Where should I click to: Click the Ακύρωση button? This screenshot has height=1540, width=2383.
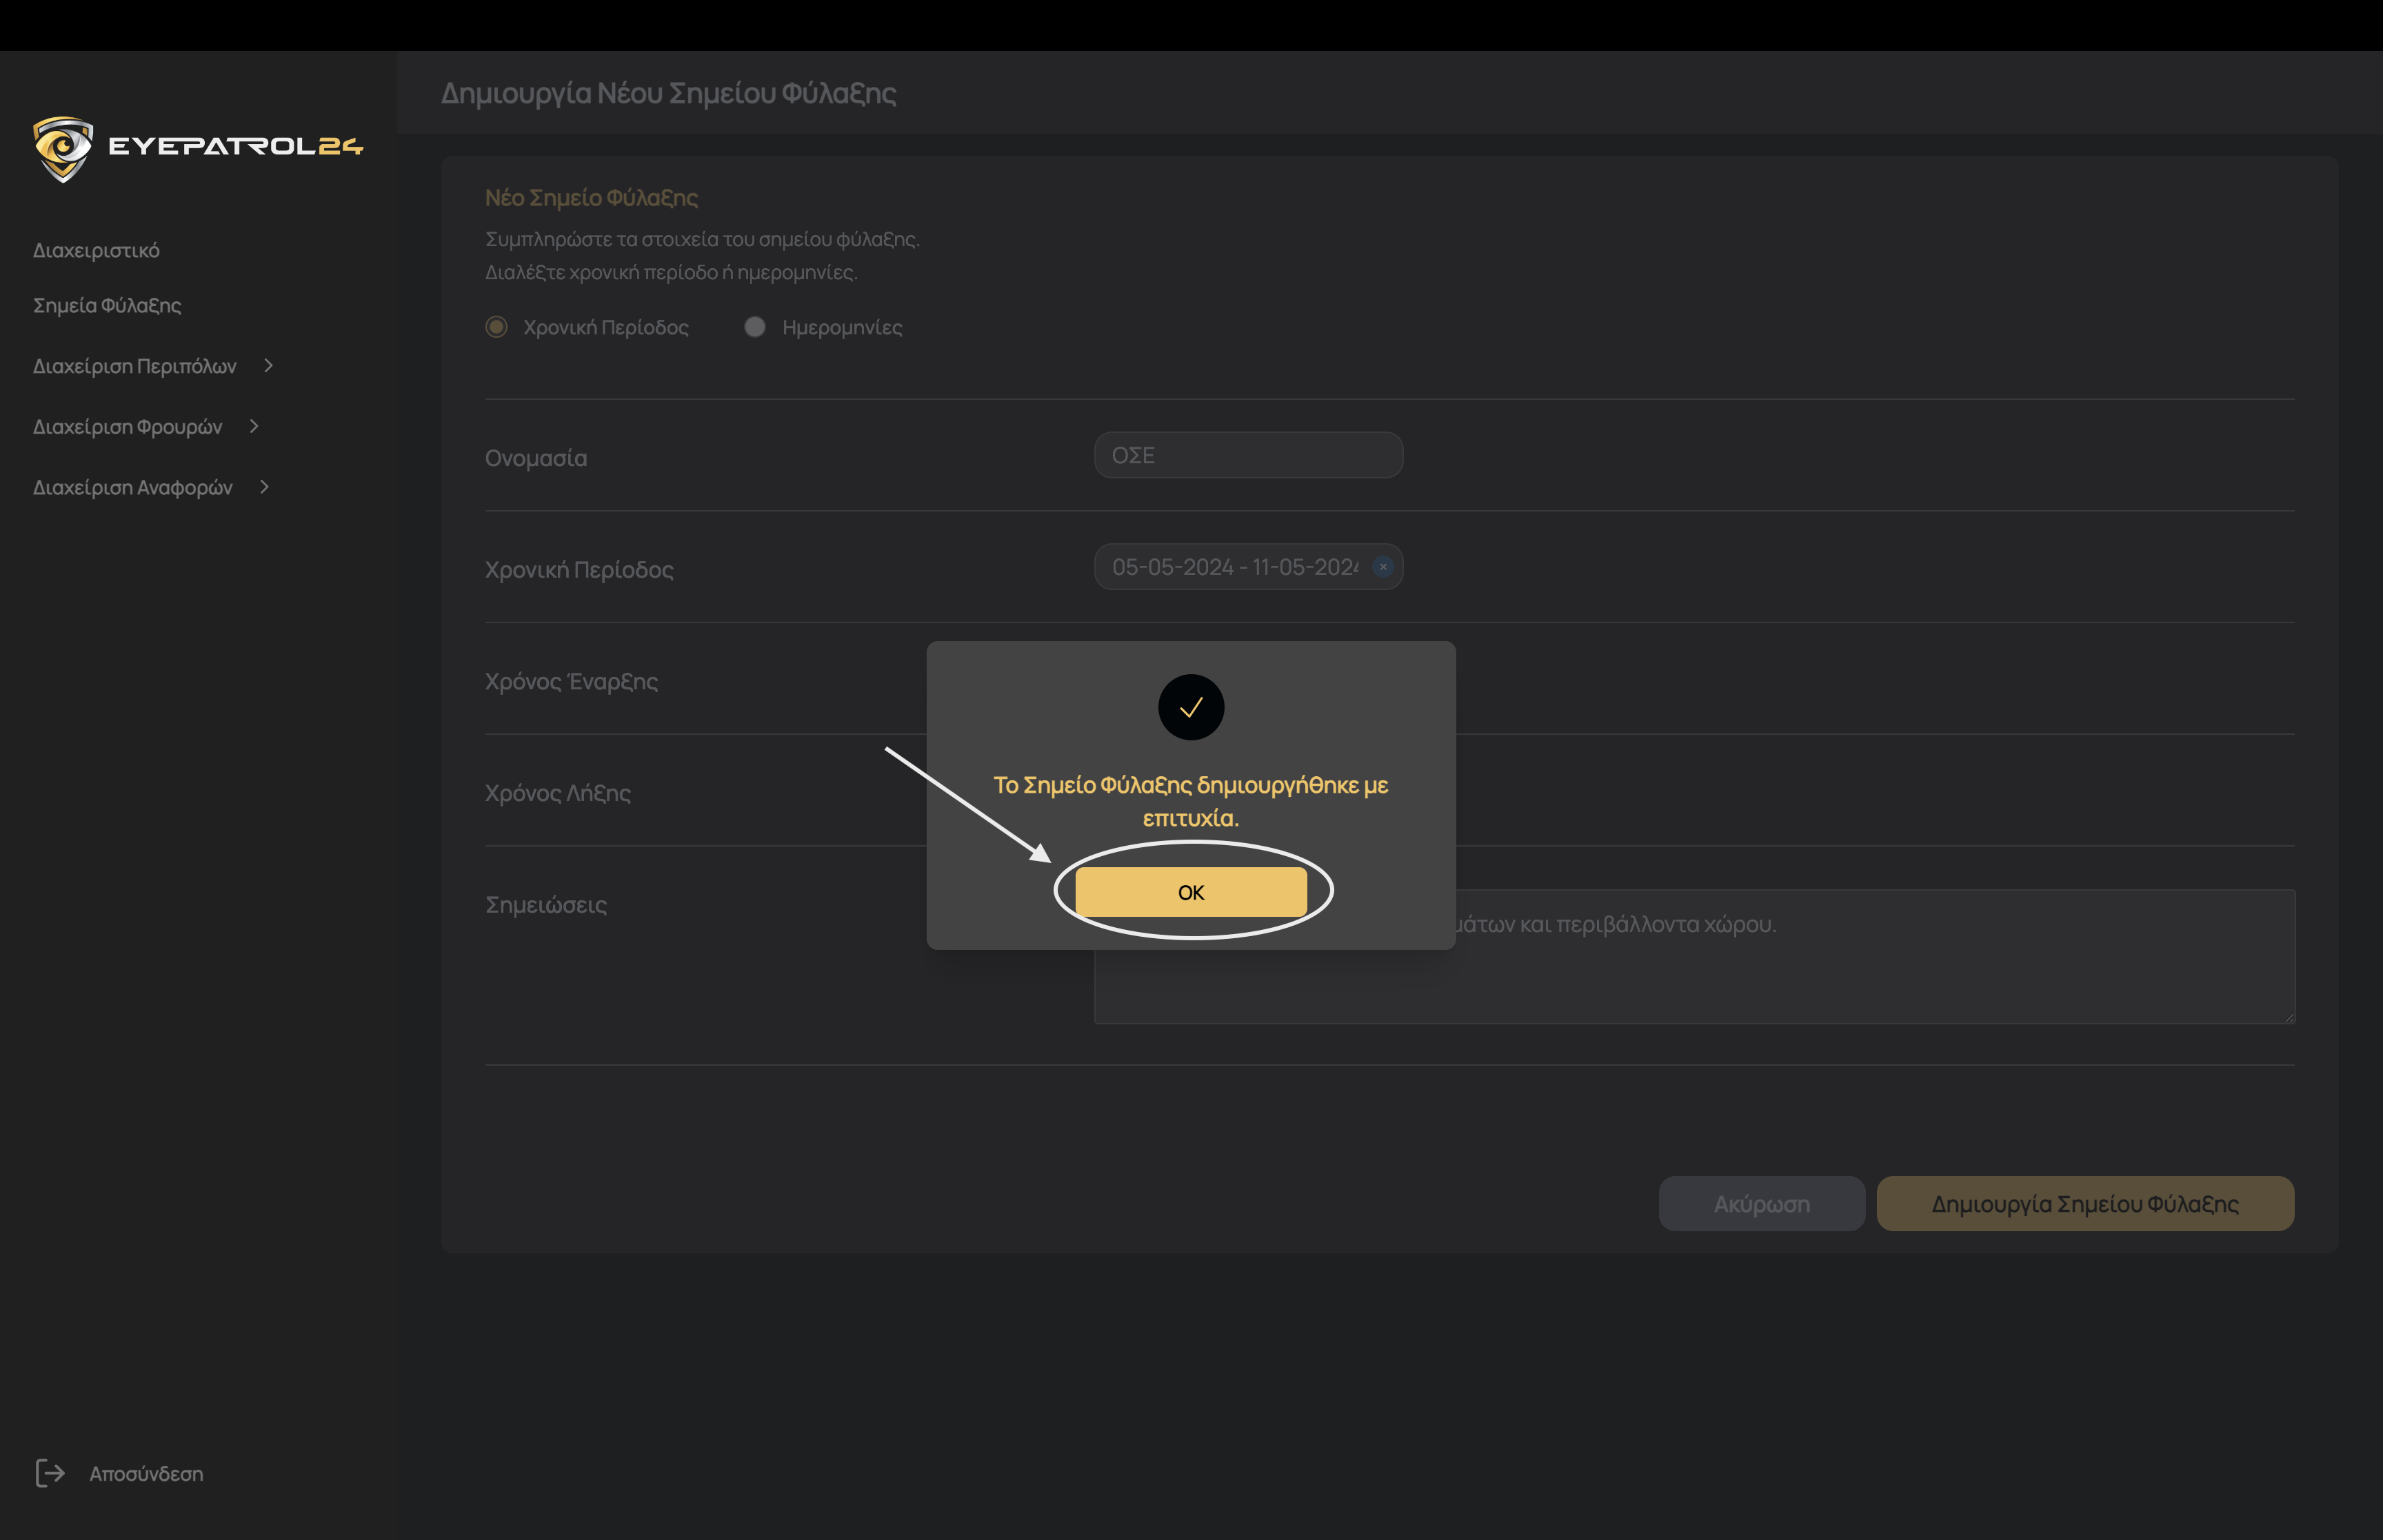1761,1203
